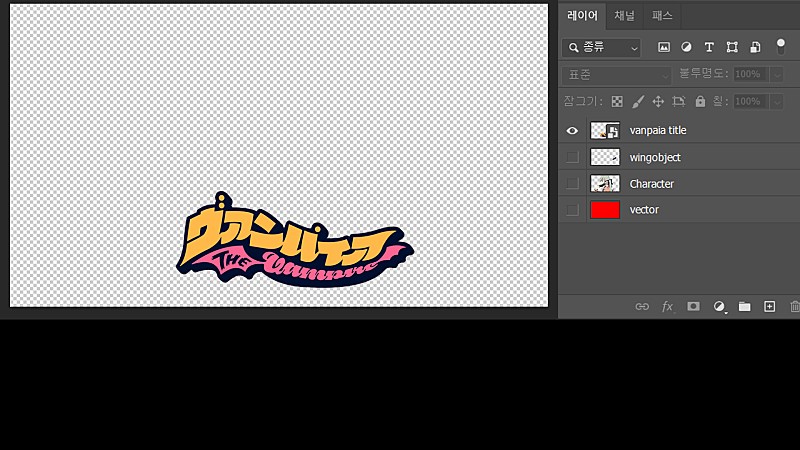Select the layer named Character
This screenshot has height=450, width=800.
[652, 184]
